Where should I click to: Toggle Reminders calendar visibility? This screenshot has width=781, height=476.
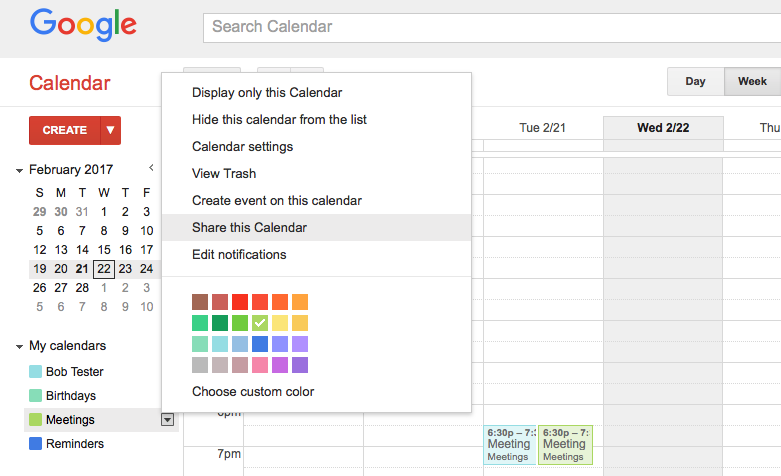point(35,443)
